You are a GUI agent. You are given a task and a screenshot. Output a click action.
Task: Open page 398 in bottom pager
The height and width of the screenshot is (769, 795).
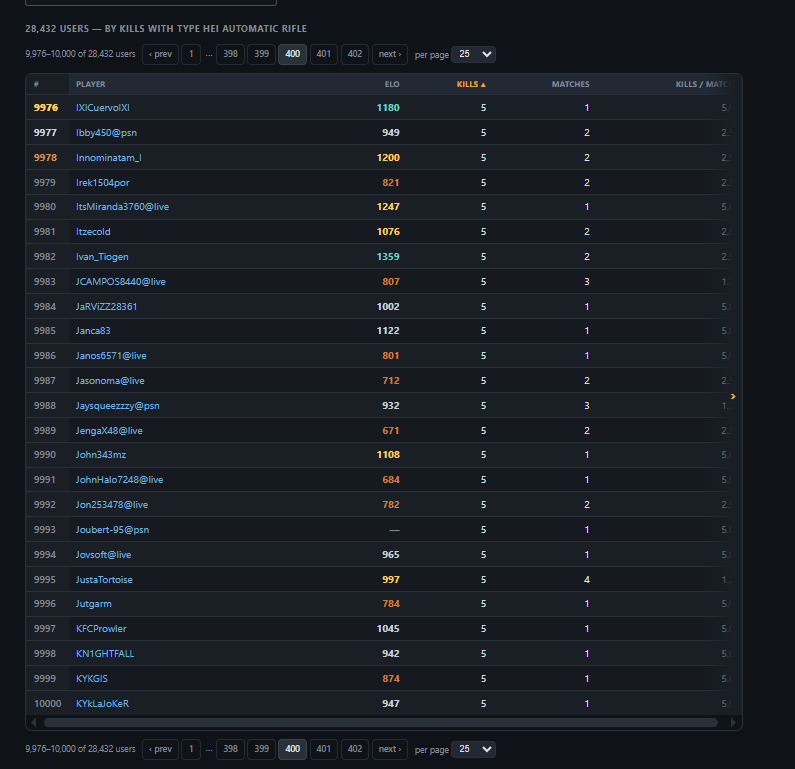click(230, 749)
